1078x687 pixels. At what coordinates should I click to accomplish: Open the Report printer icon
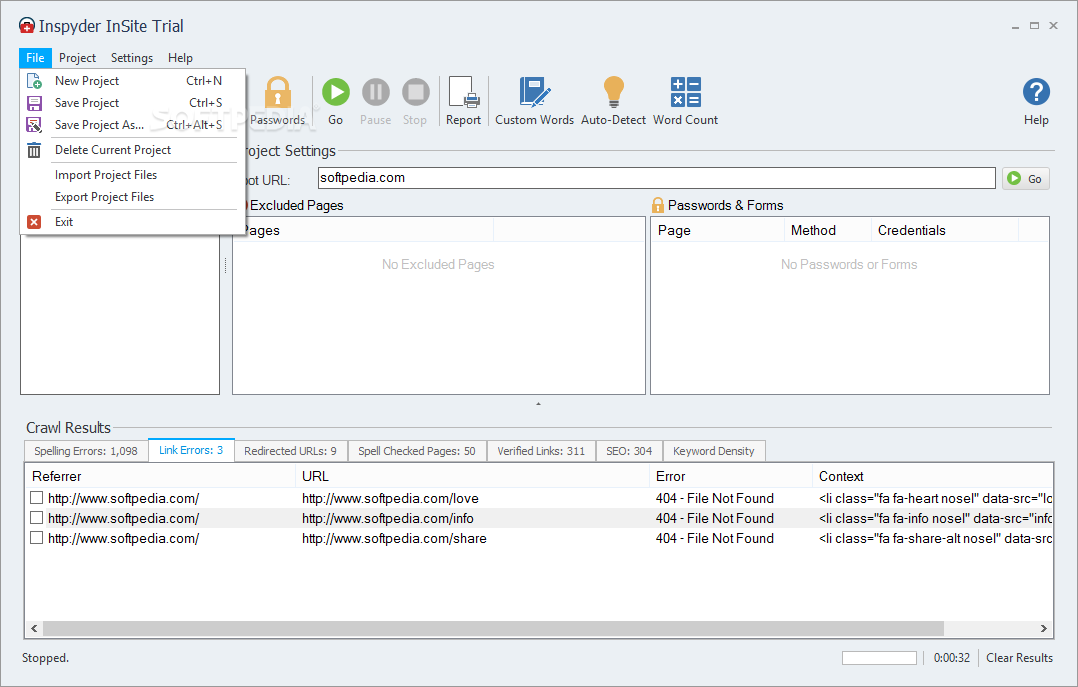pyautogui.click(x=463, y=102)
